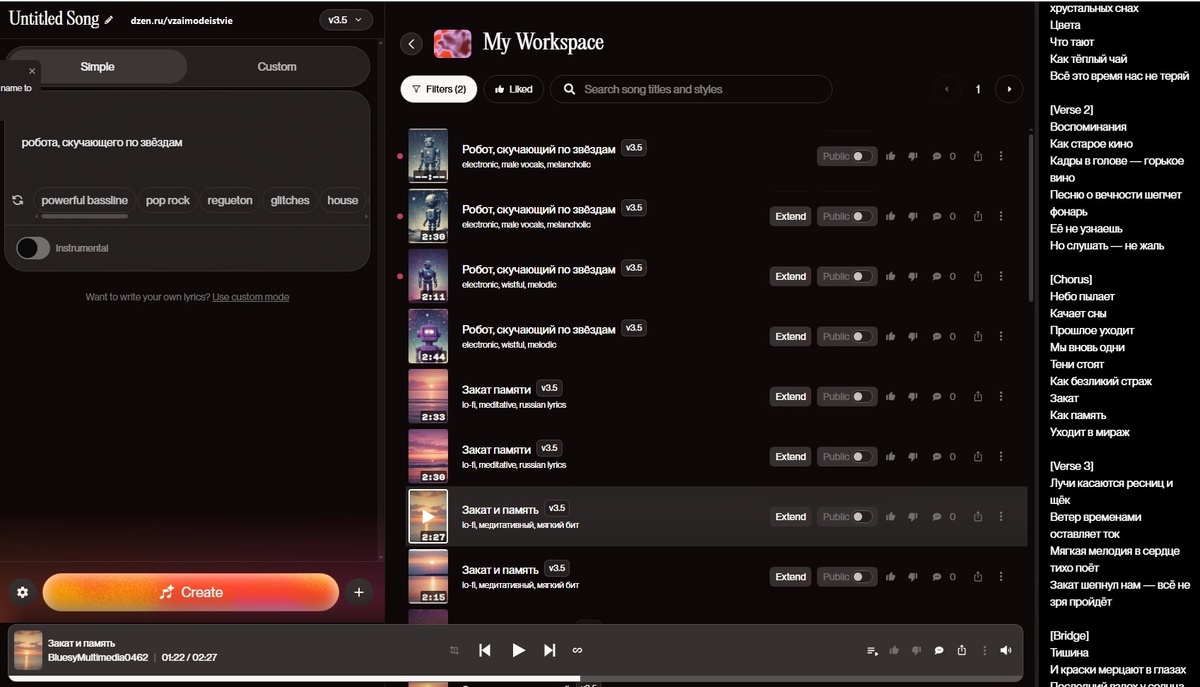Select the pop rock style tag
Image resolution: width=1200 pixels, height=687 pixels.
pyautogui.click(x=167, y=200)
